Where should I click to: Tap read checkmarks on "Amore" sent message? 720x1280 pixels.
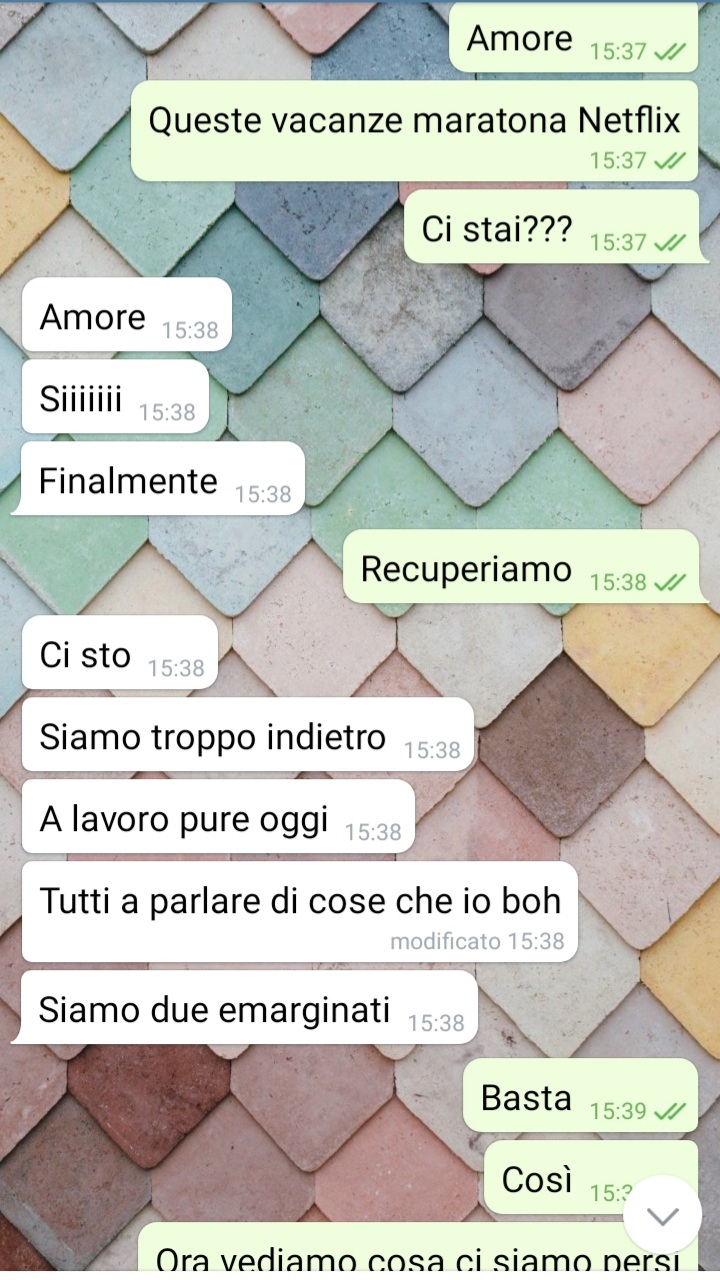click(x=669, y=52)
